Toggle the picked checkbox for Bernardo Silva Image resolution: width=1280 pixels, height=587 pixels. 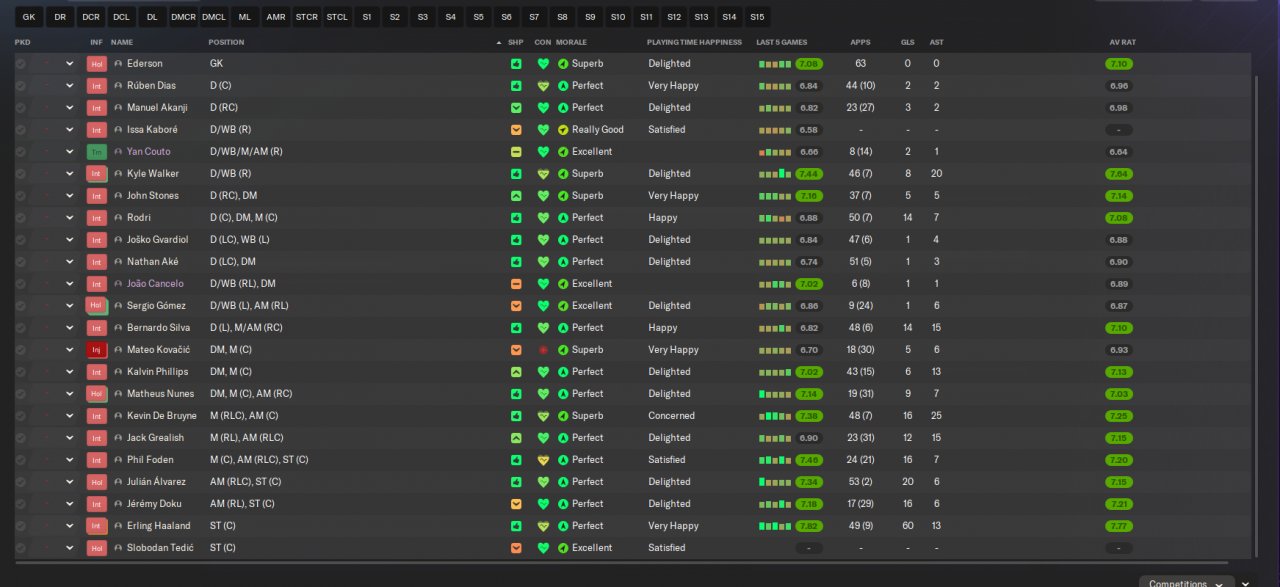point(20,328)
